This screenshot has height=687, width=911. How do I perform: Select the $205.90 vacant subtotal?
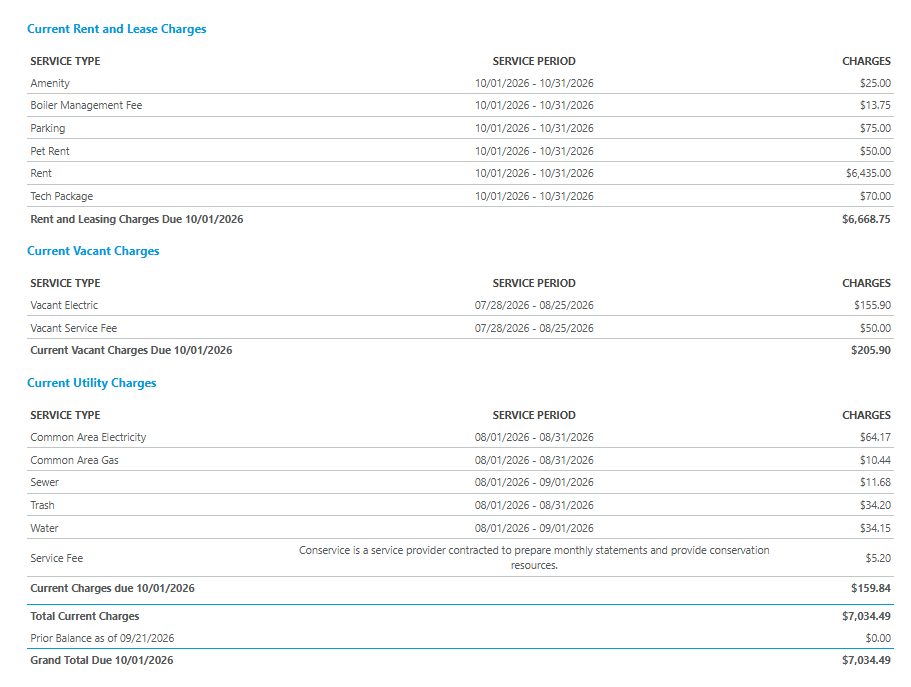(x=870, y=350)
